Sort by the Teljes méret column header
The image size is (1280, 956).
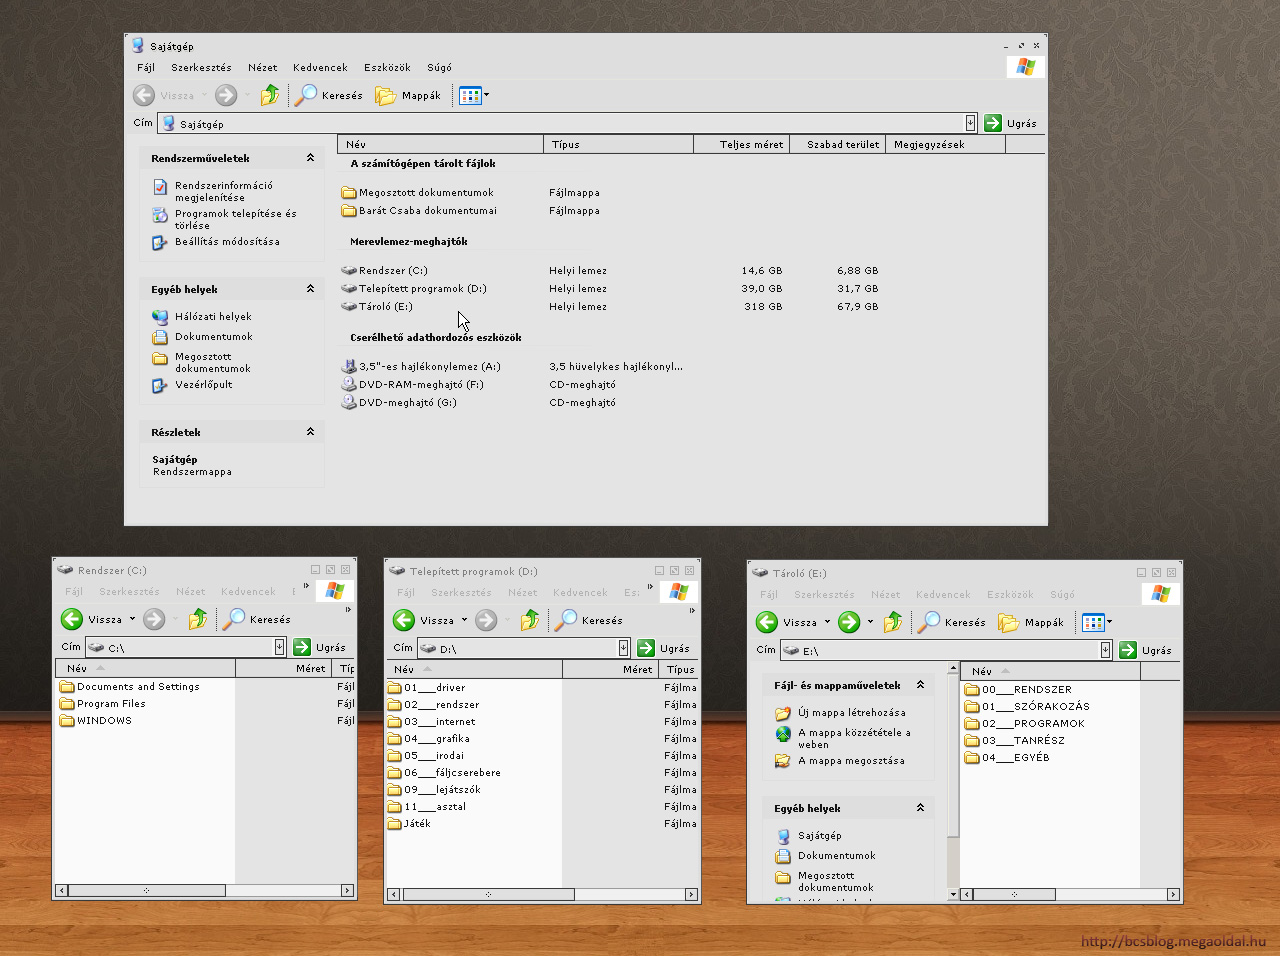coord(751,144)
